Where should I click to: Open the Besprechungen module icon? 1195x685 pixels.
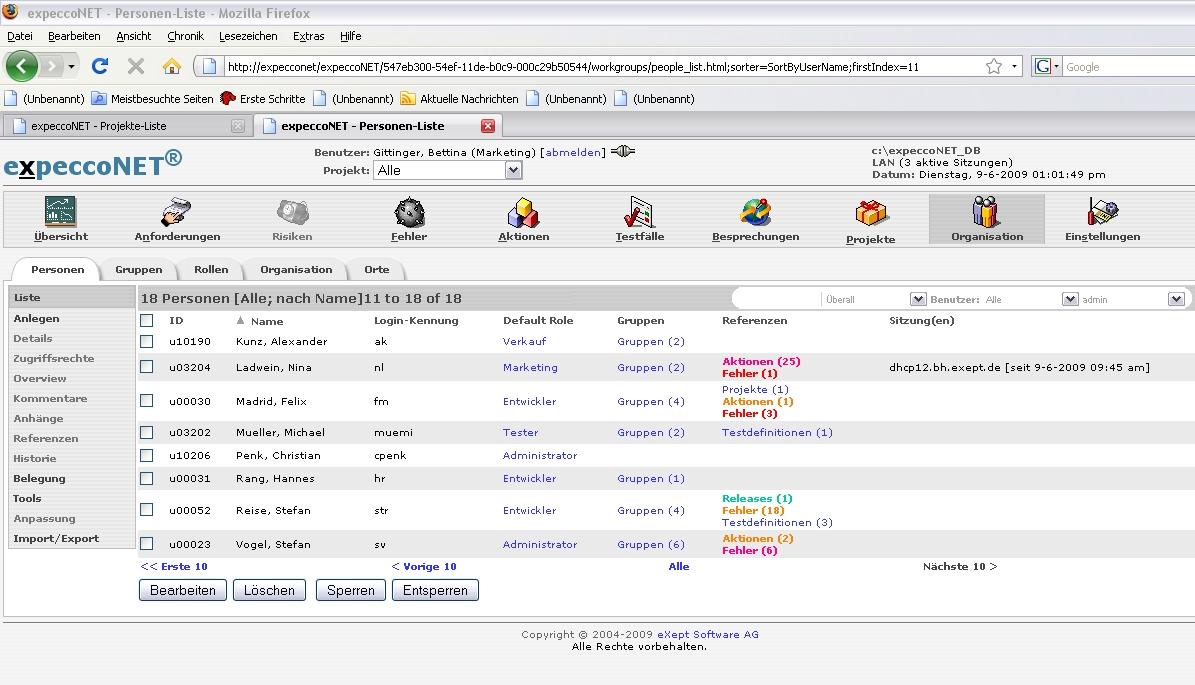click(x=755, y=213)
